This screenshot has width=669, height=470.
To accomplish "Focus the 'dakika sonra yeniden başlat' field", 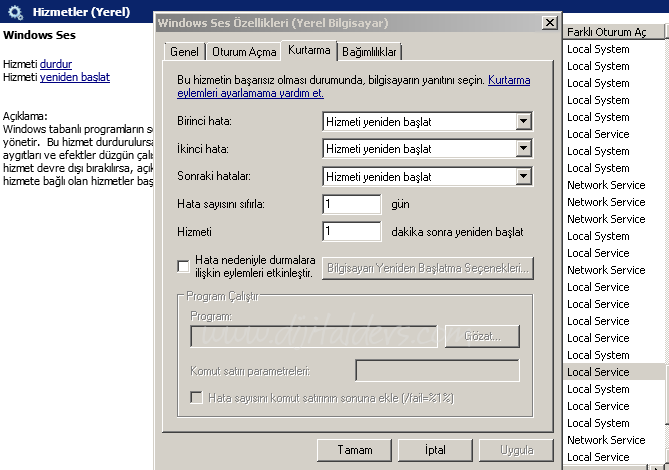I will [x=352, y=232].
